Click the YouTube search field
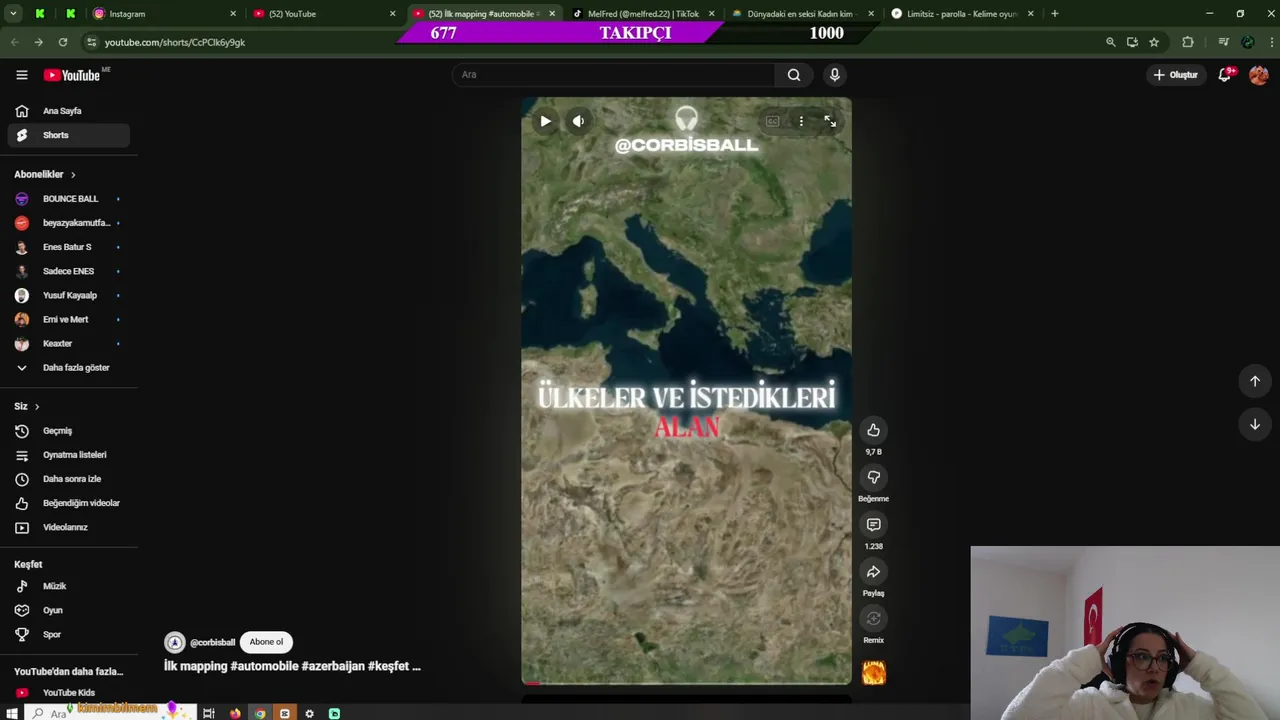The image size is (1280, 720). 613,75
